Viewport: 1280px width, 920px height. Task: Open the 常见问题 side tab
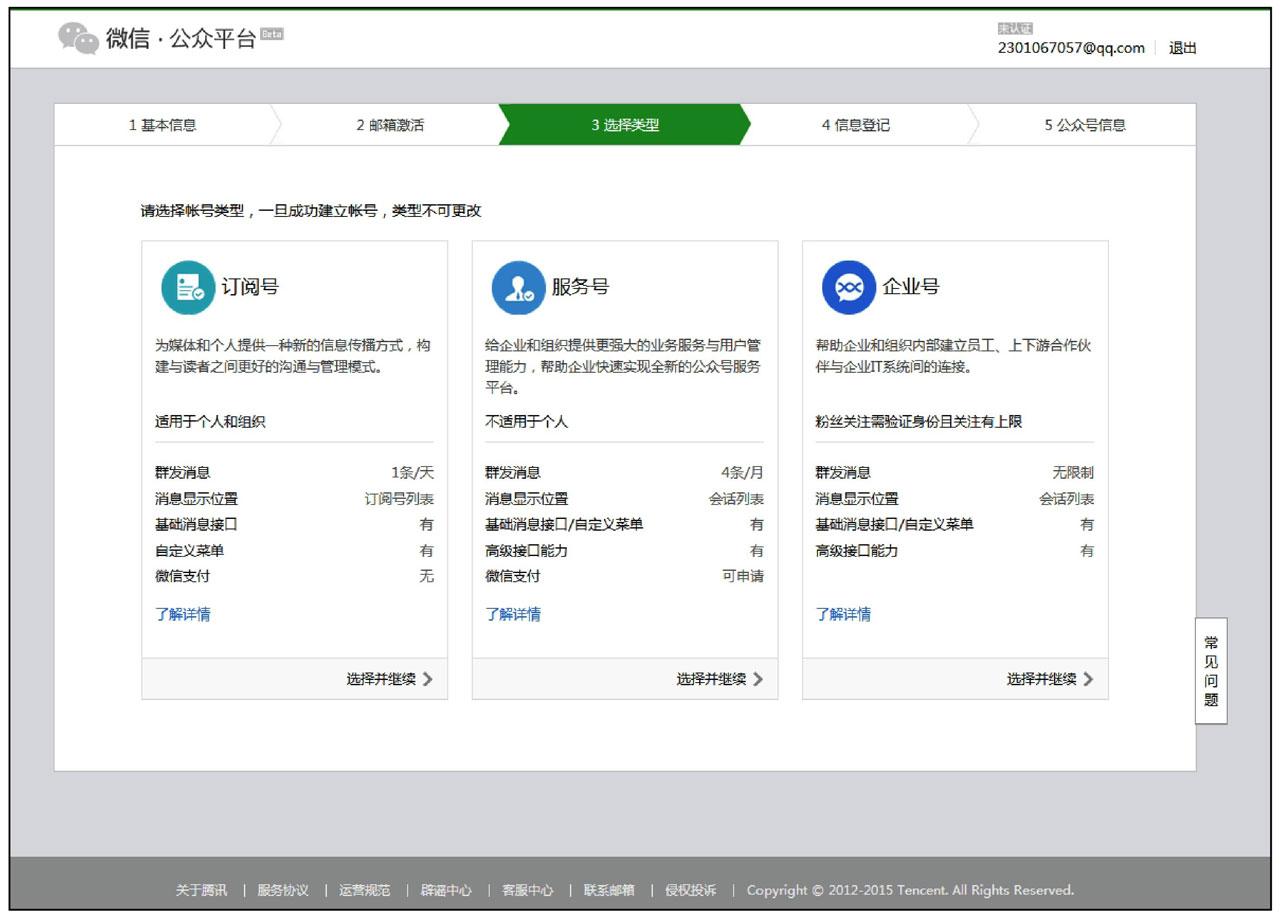click(x=1211, y=671)
